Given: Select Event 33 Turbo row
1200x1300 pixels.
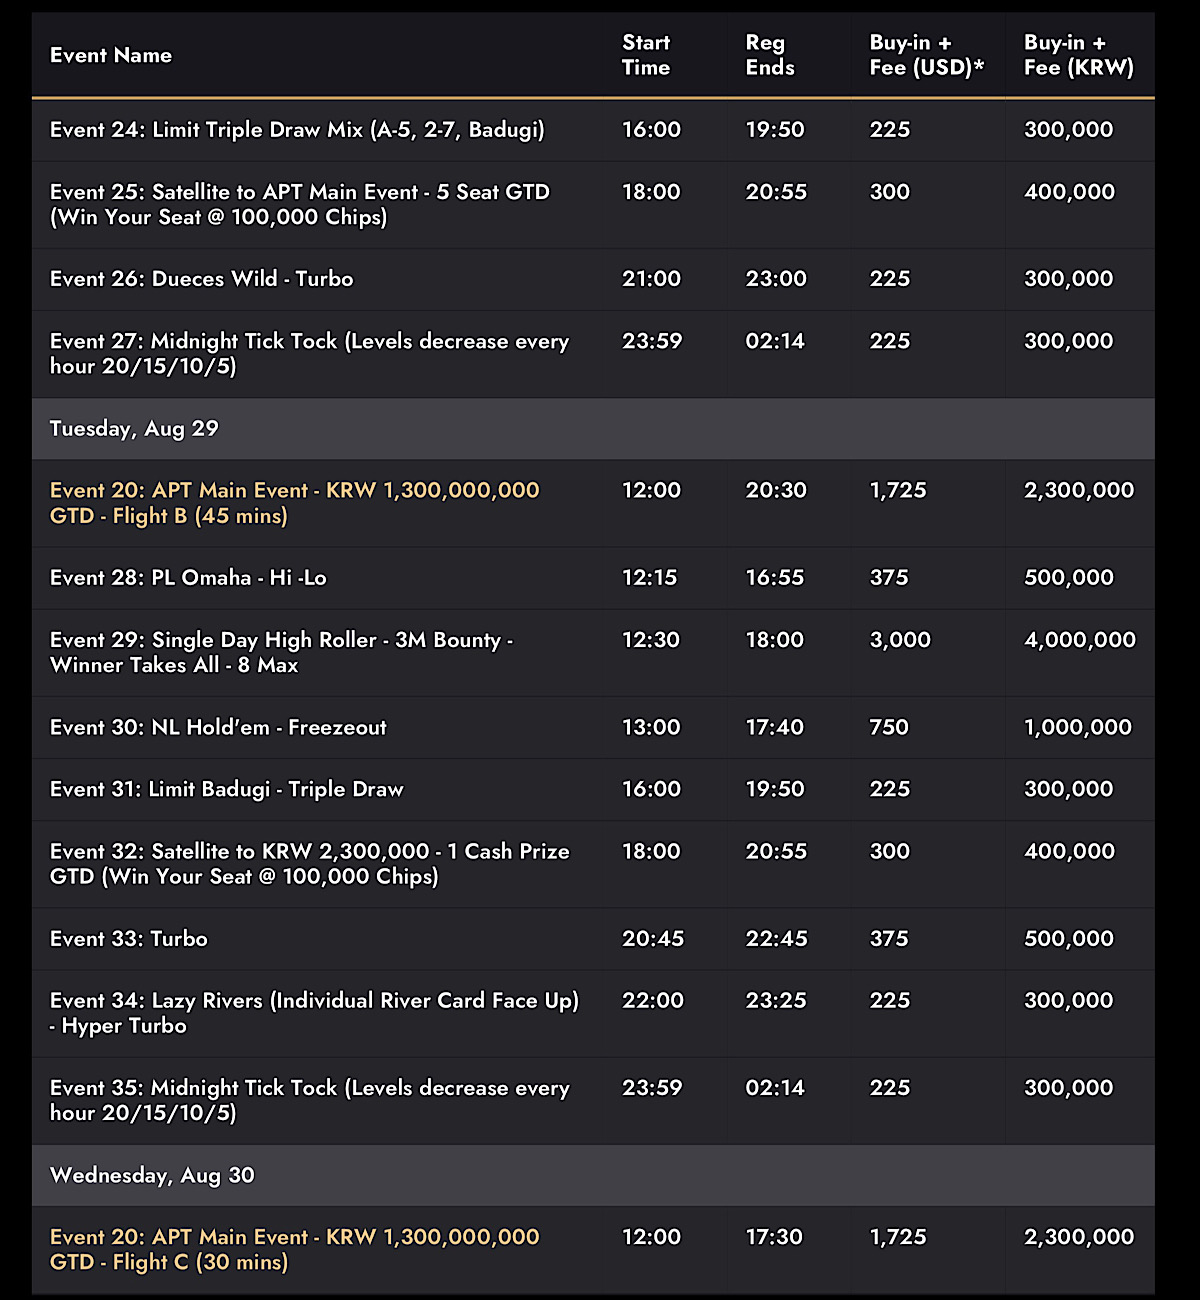Looking at the screenshot, I should [x=593, y=939].
